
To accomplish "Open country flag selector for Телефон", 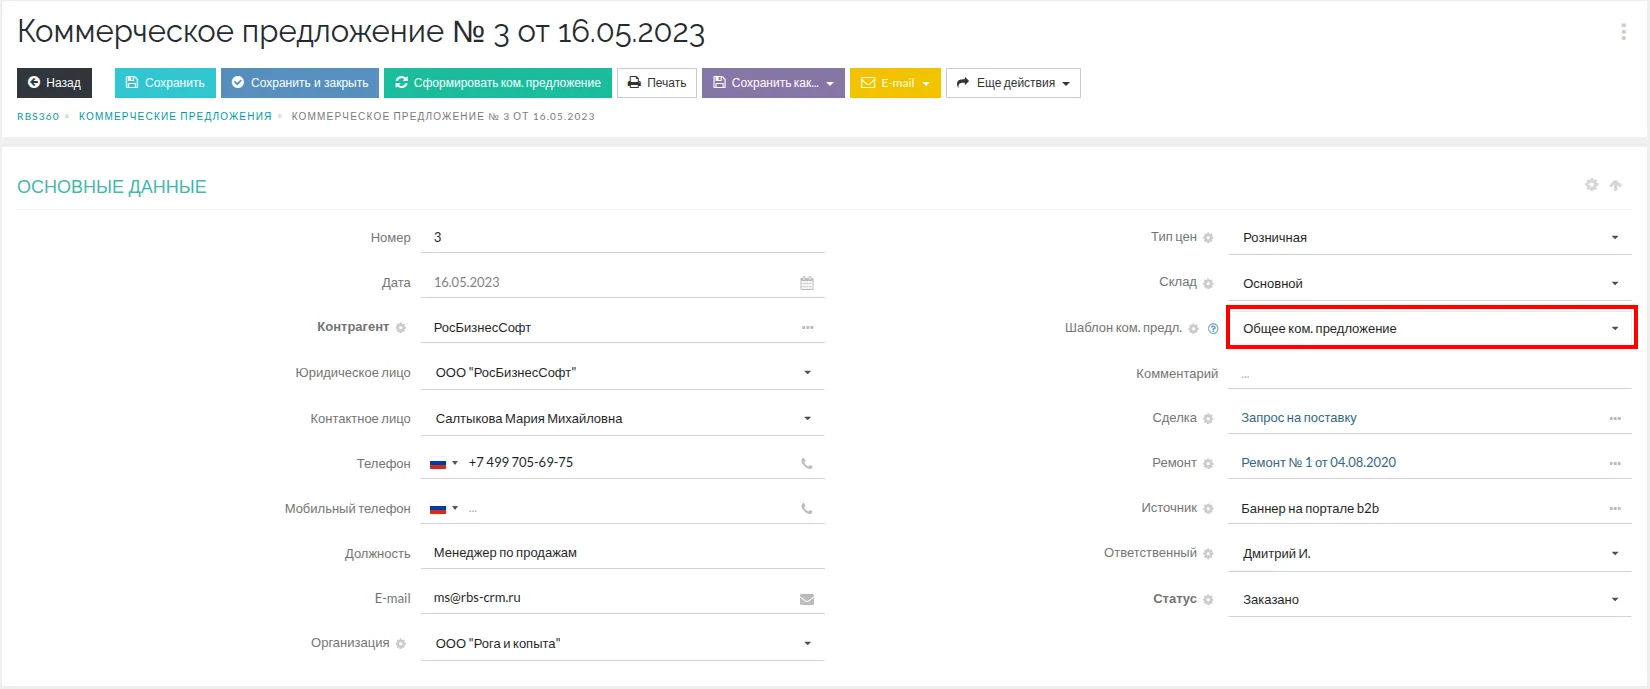I will (443, 463).
